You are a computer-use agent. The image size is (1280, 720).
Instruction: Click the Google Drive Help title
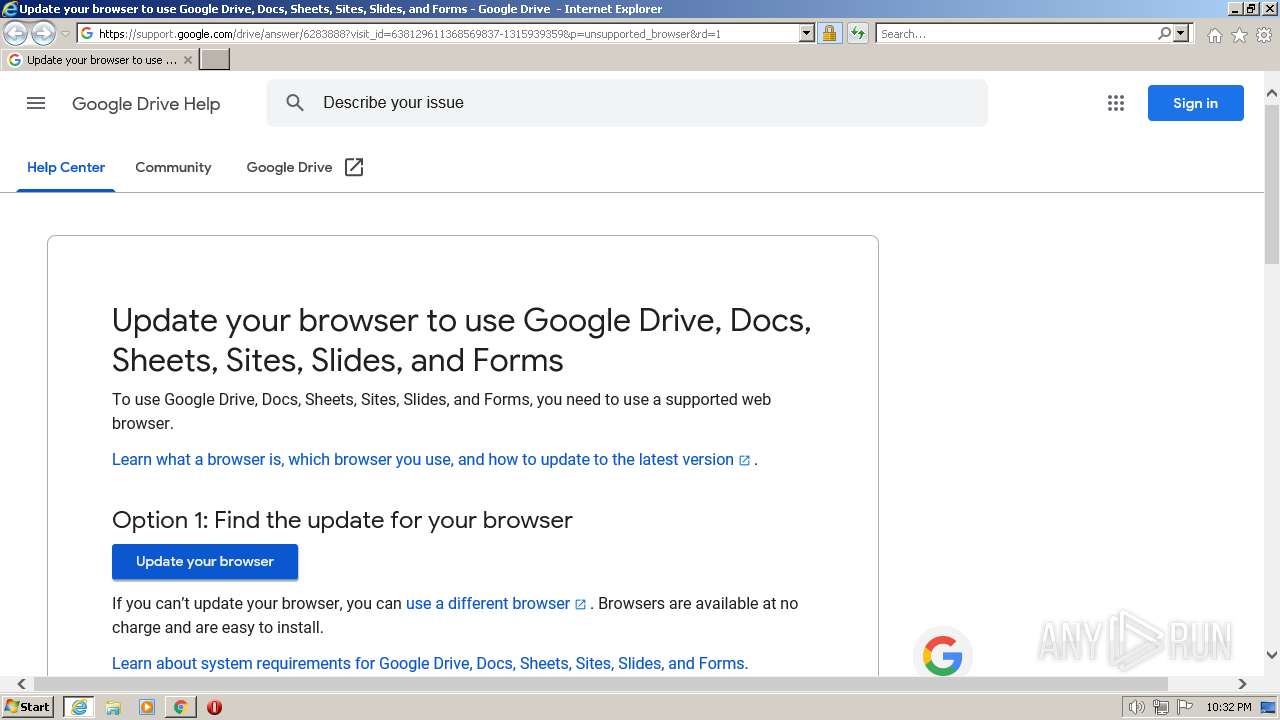(x=146, y=104)
